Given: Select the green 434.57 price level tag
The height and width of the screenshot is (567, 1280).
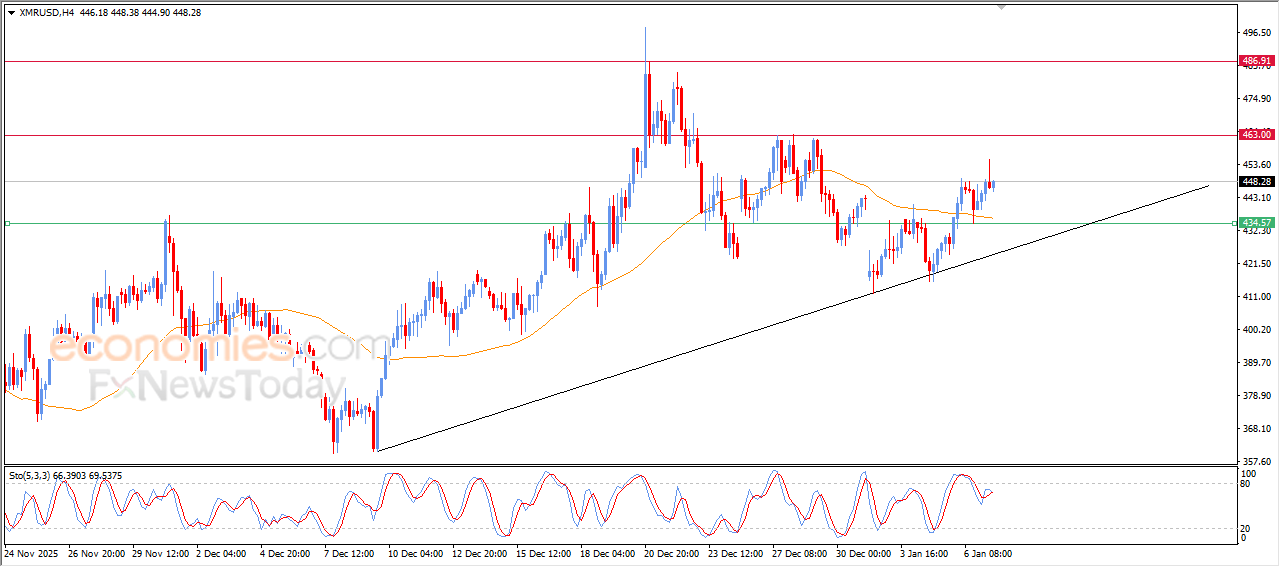Looking at the screenshot, I should (x=1255, y=222).
